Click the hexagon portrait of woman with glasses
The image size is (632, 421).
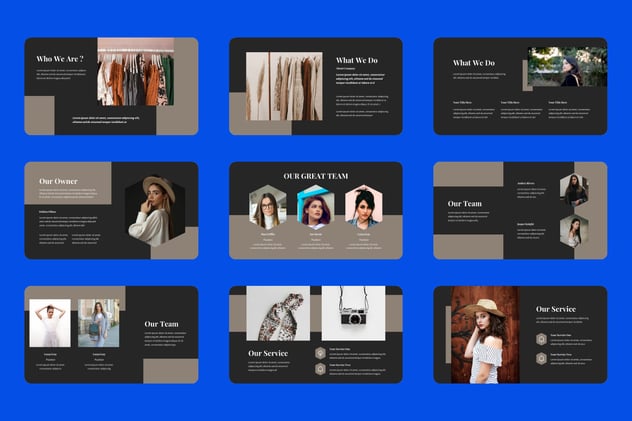click(x=268, y=207)
